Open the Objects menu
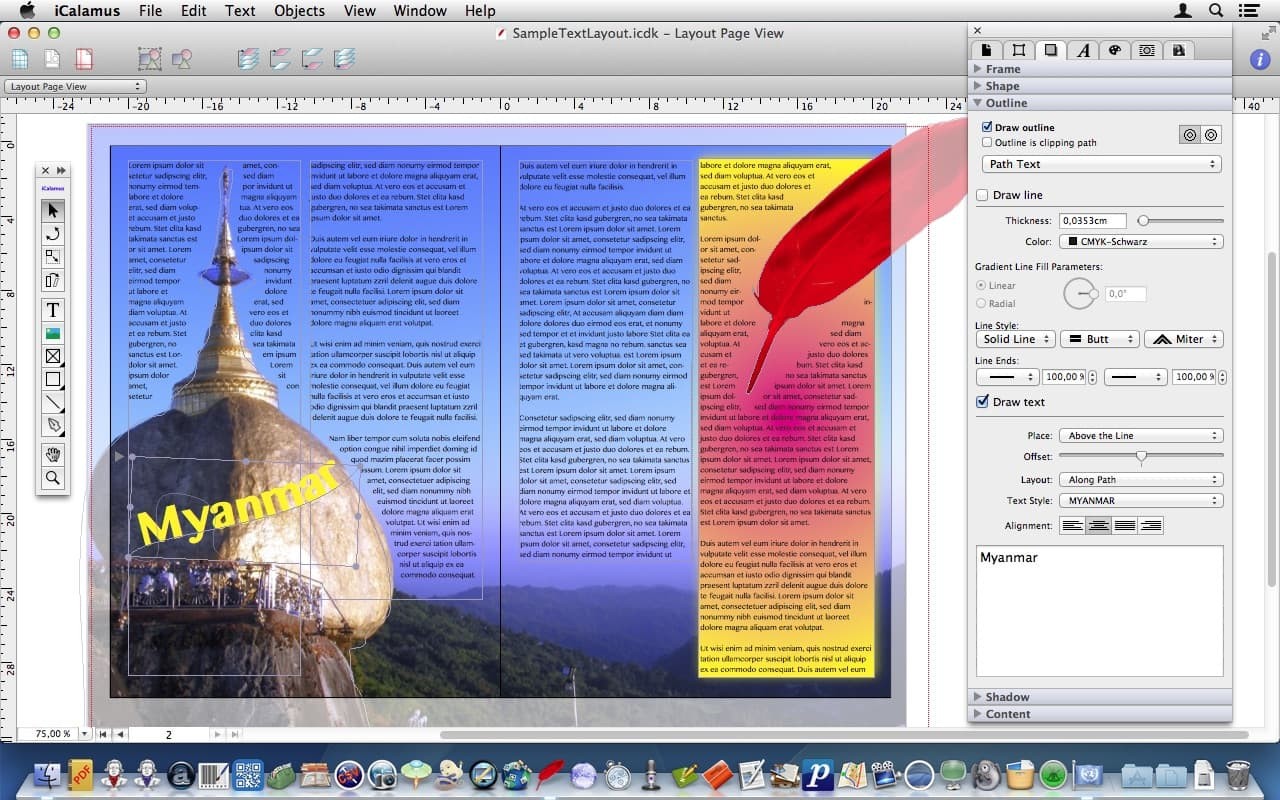 [299, 10]
